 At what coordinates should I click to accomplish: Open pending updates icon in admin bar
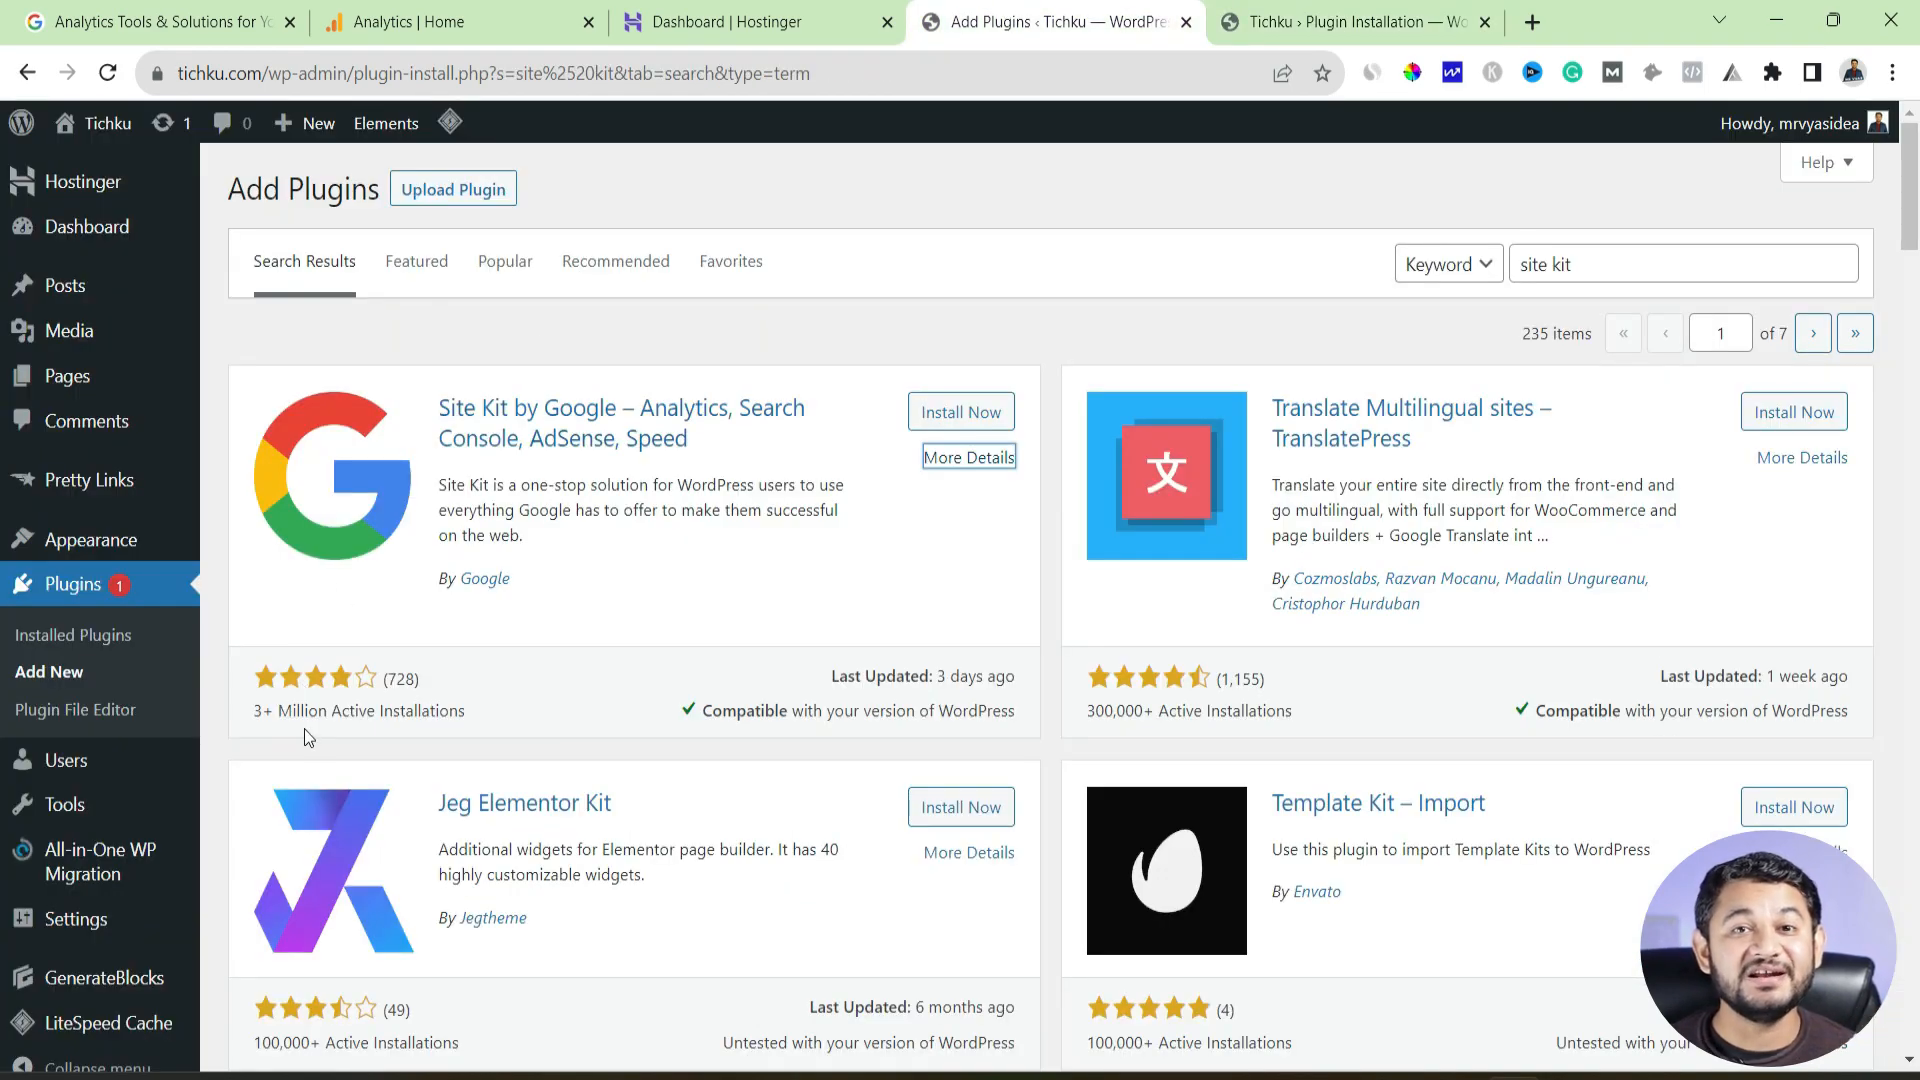click(x=162, y=123)
